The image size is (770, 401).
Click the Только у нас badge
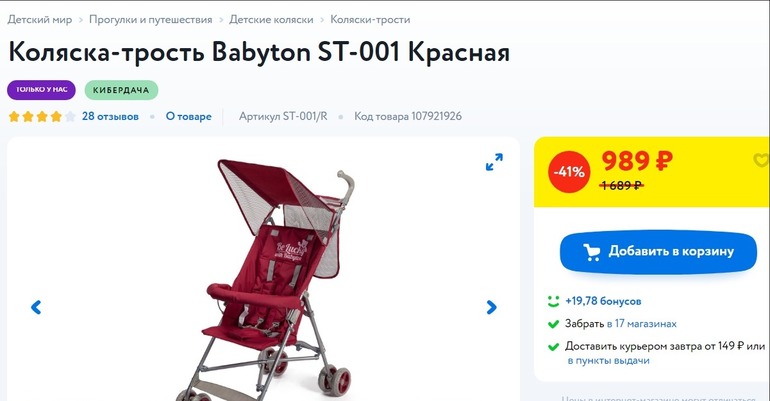coord(41,90)
